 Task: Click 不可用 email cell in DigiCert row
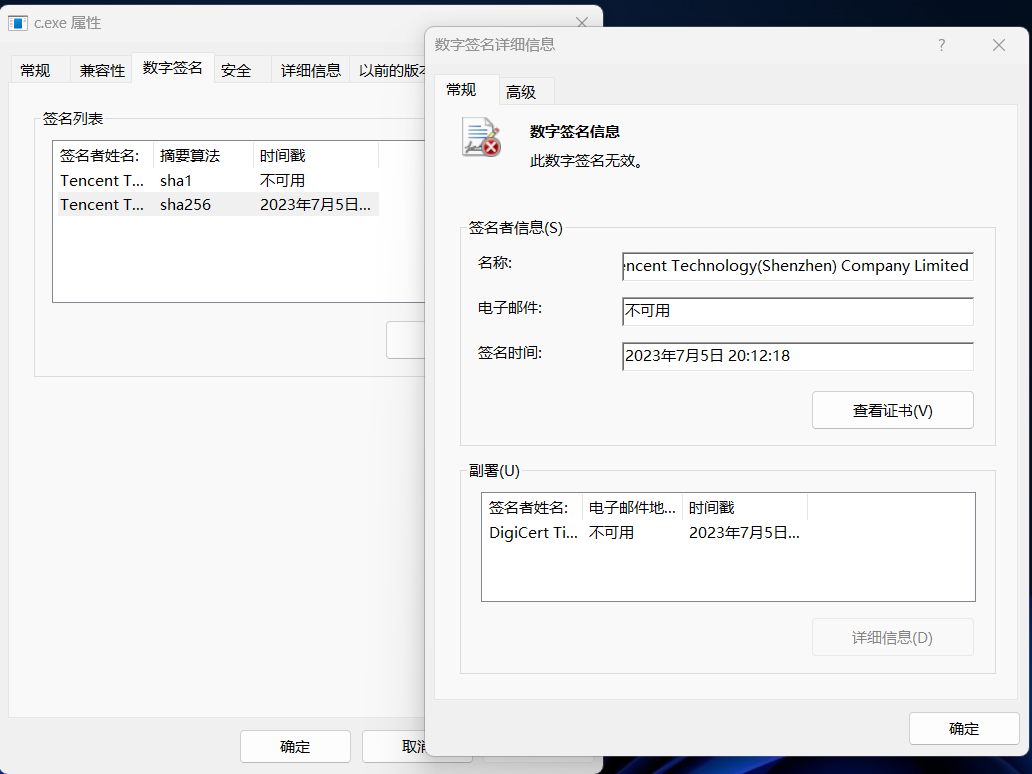[611, 532]
